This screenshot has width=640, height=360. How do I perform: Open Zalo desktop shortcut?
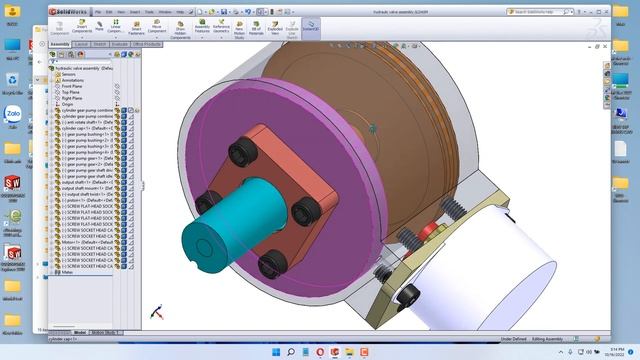[13, 117]
